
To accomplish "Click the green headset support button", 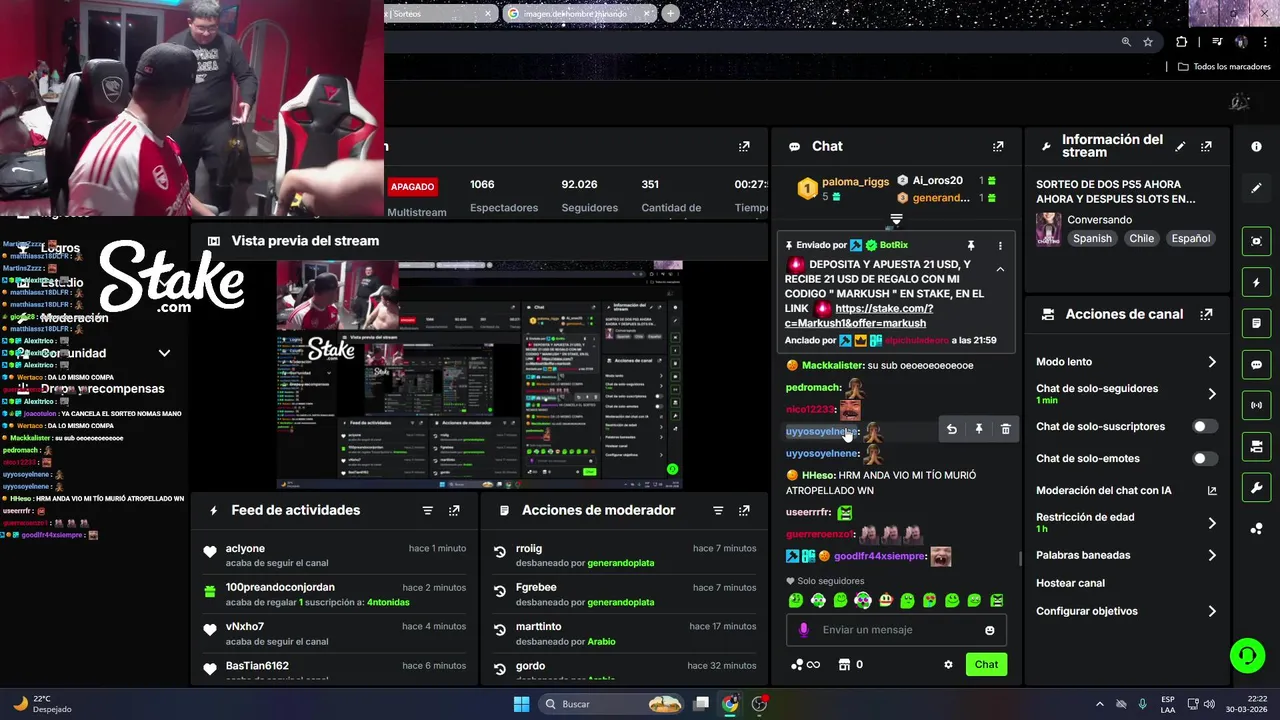I will coord(1247,656).
